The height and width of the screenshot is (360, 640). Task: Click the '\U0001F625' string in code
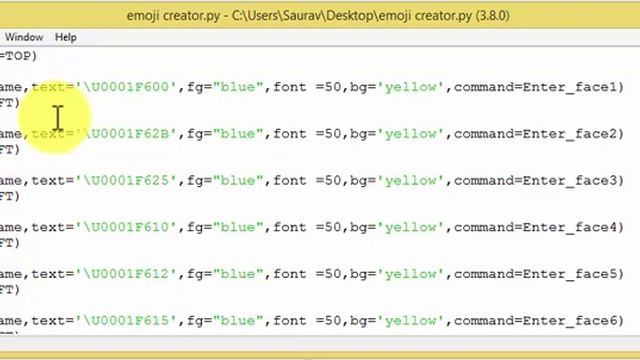click(x=127, y=180)
